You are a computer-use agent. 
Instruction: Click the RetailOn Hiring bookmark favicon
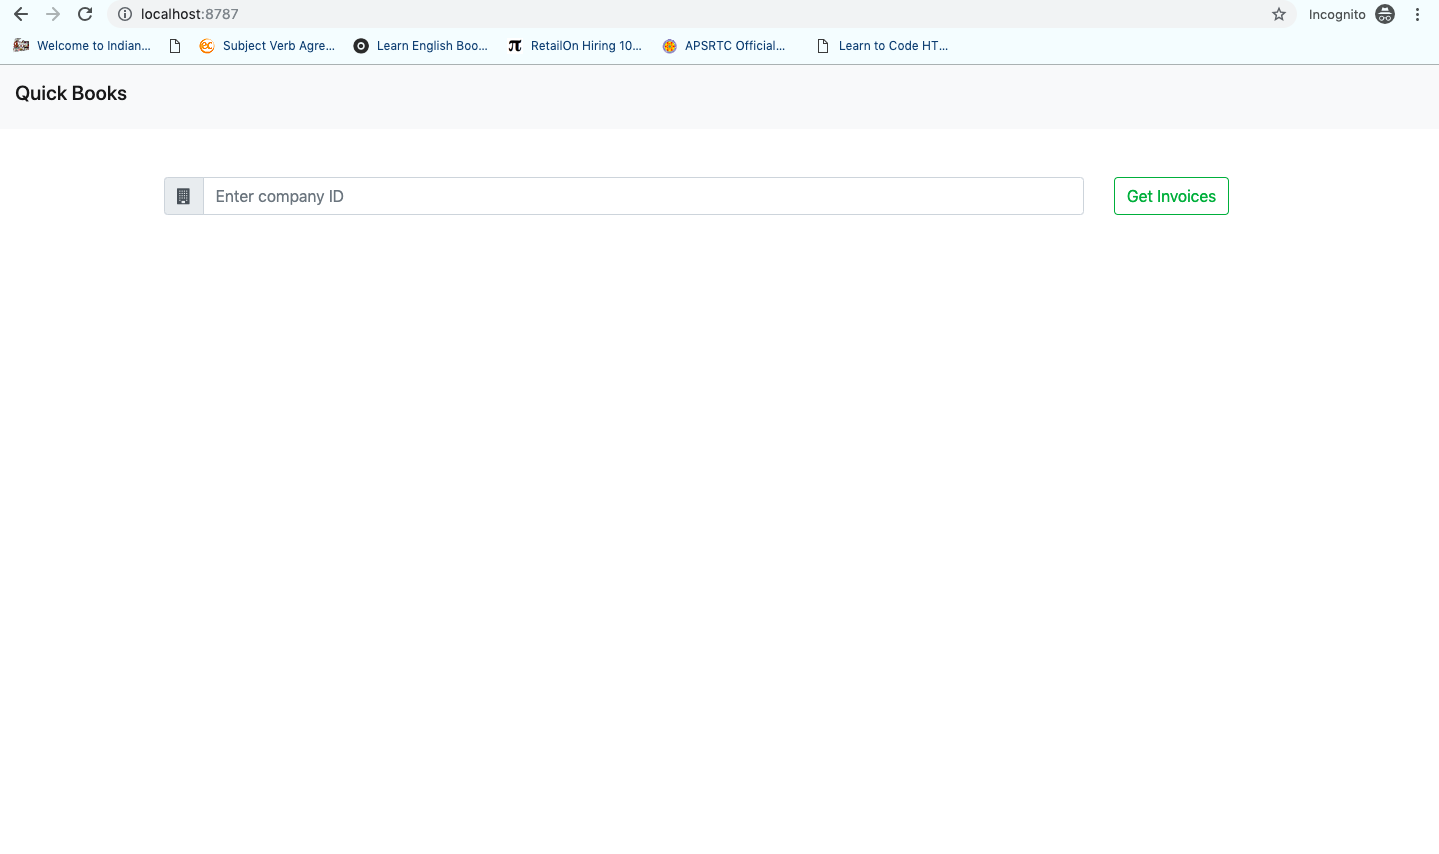point(515,45)
